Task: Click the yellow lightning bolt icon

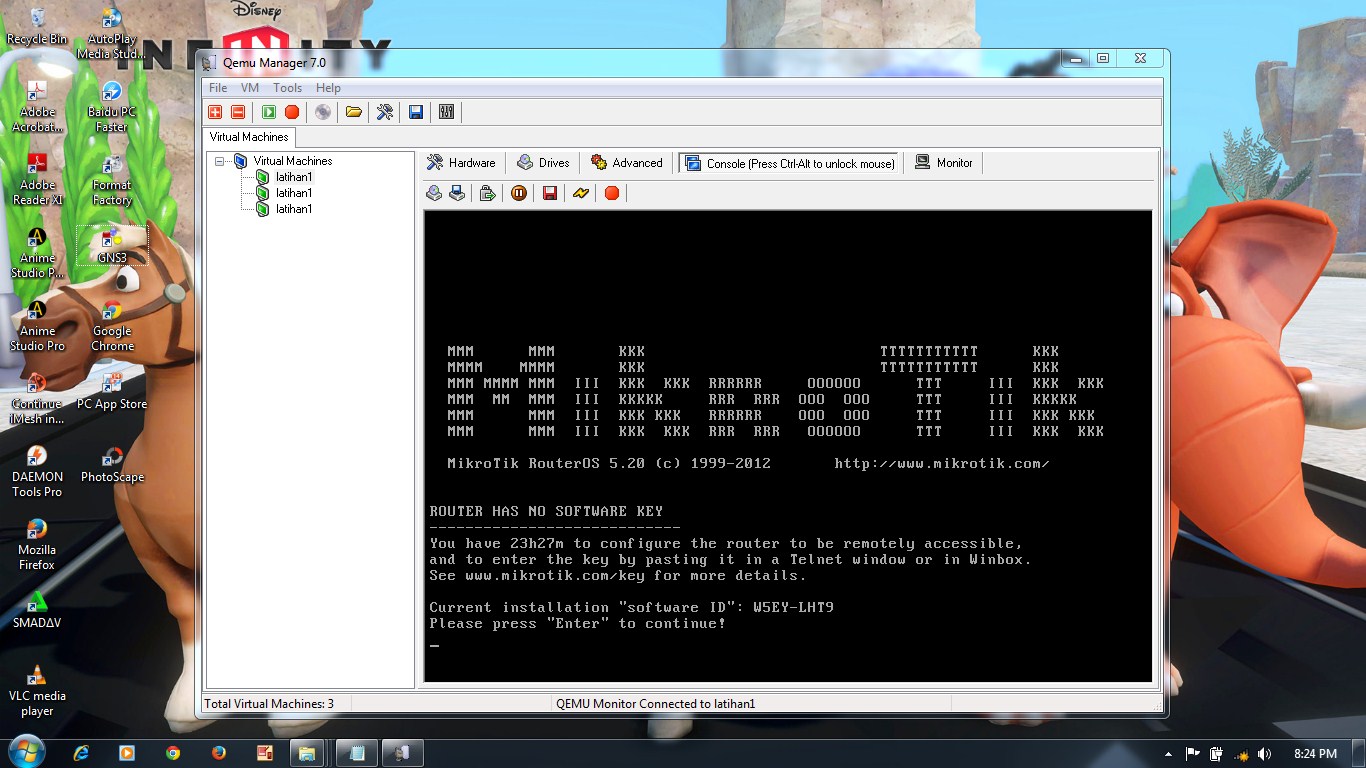Action: click(x=580, y=193)
